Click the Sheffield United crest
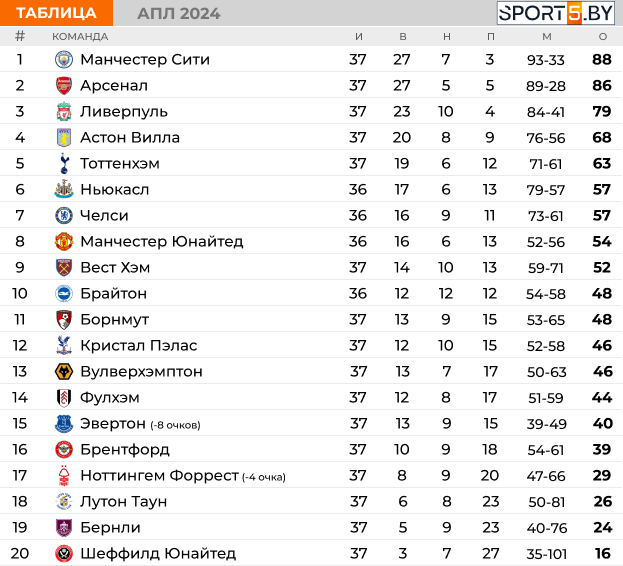The image size is (623, 566). click(64, 554)
